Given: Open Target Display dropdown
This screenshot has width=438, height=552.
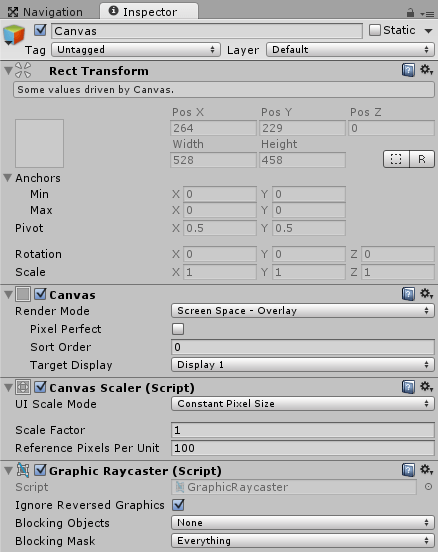Looking at the screenshot, I should pos(303,365).
